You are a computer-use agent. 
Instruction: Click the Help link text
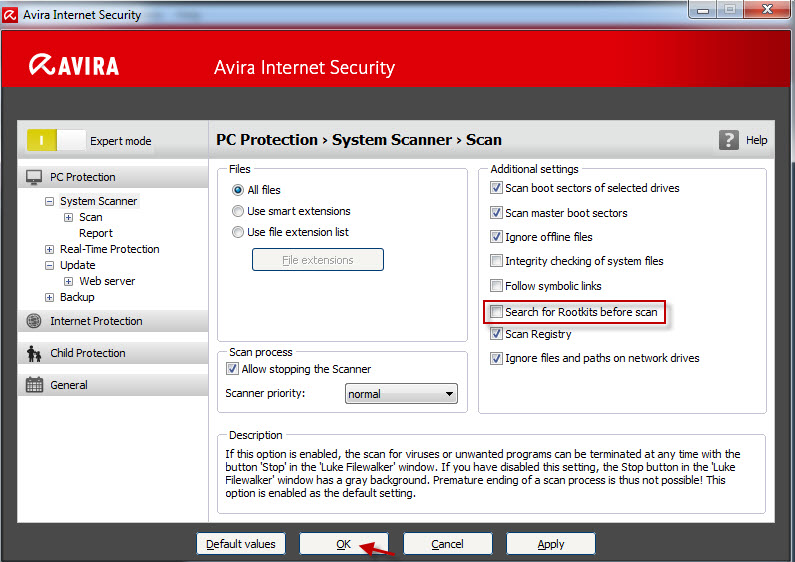pyautogui.click(x=756, y=140)
